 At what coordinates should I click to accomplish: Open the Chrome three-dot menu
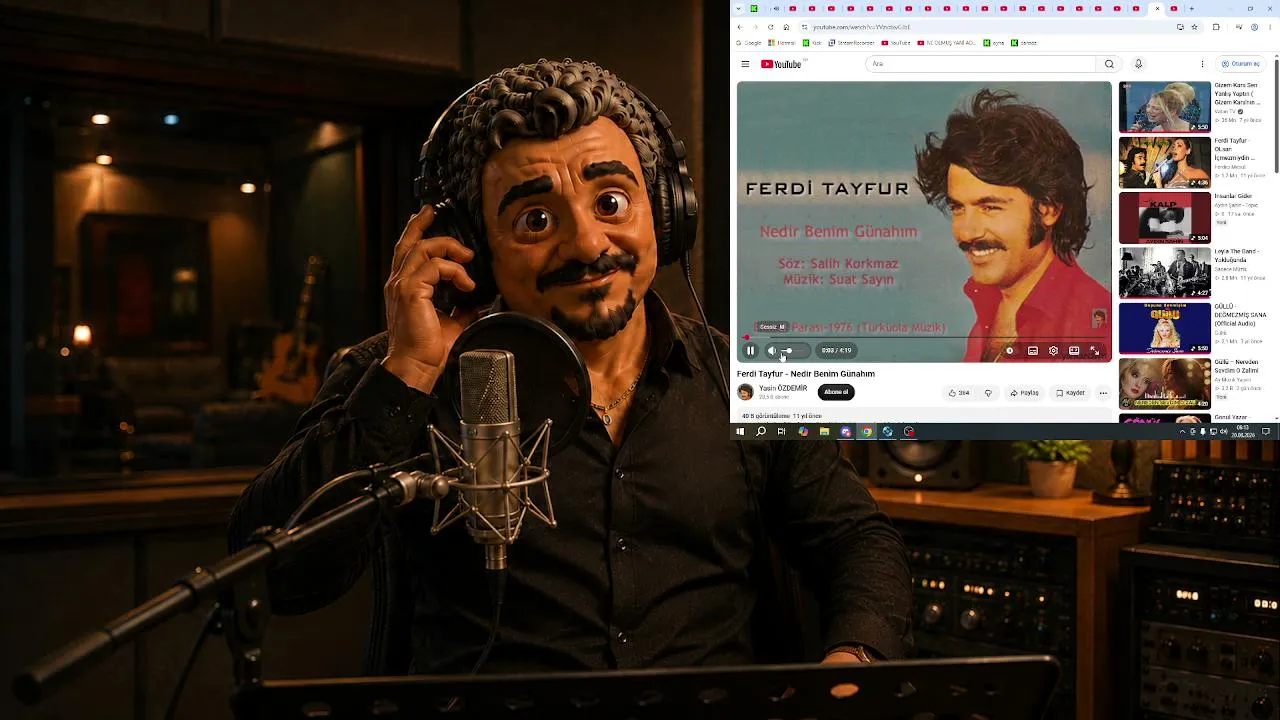[x=1270, y=27]
